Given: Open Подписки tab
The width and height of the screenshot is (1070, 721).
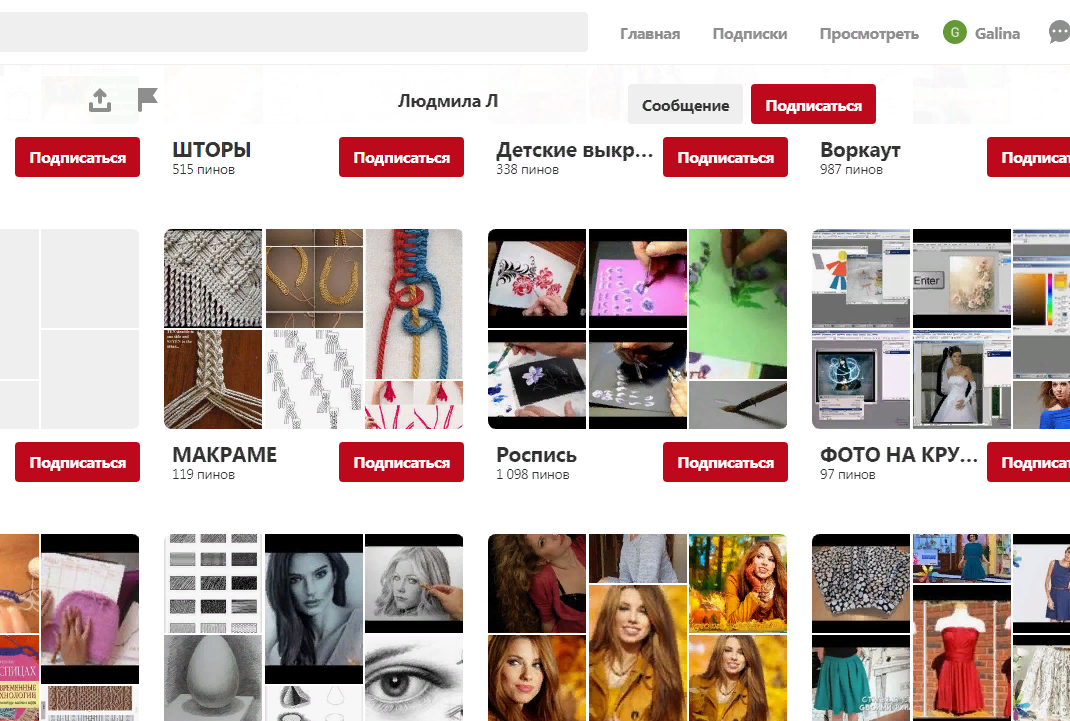Looking at the screenshot, I should point(749,33).
